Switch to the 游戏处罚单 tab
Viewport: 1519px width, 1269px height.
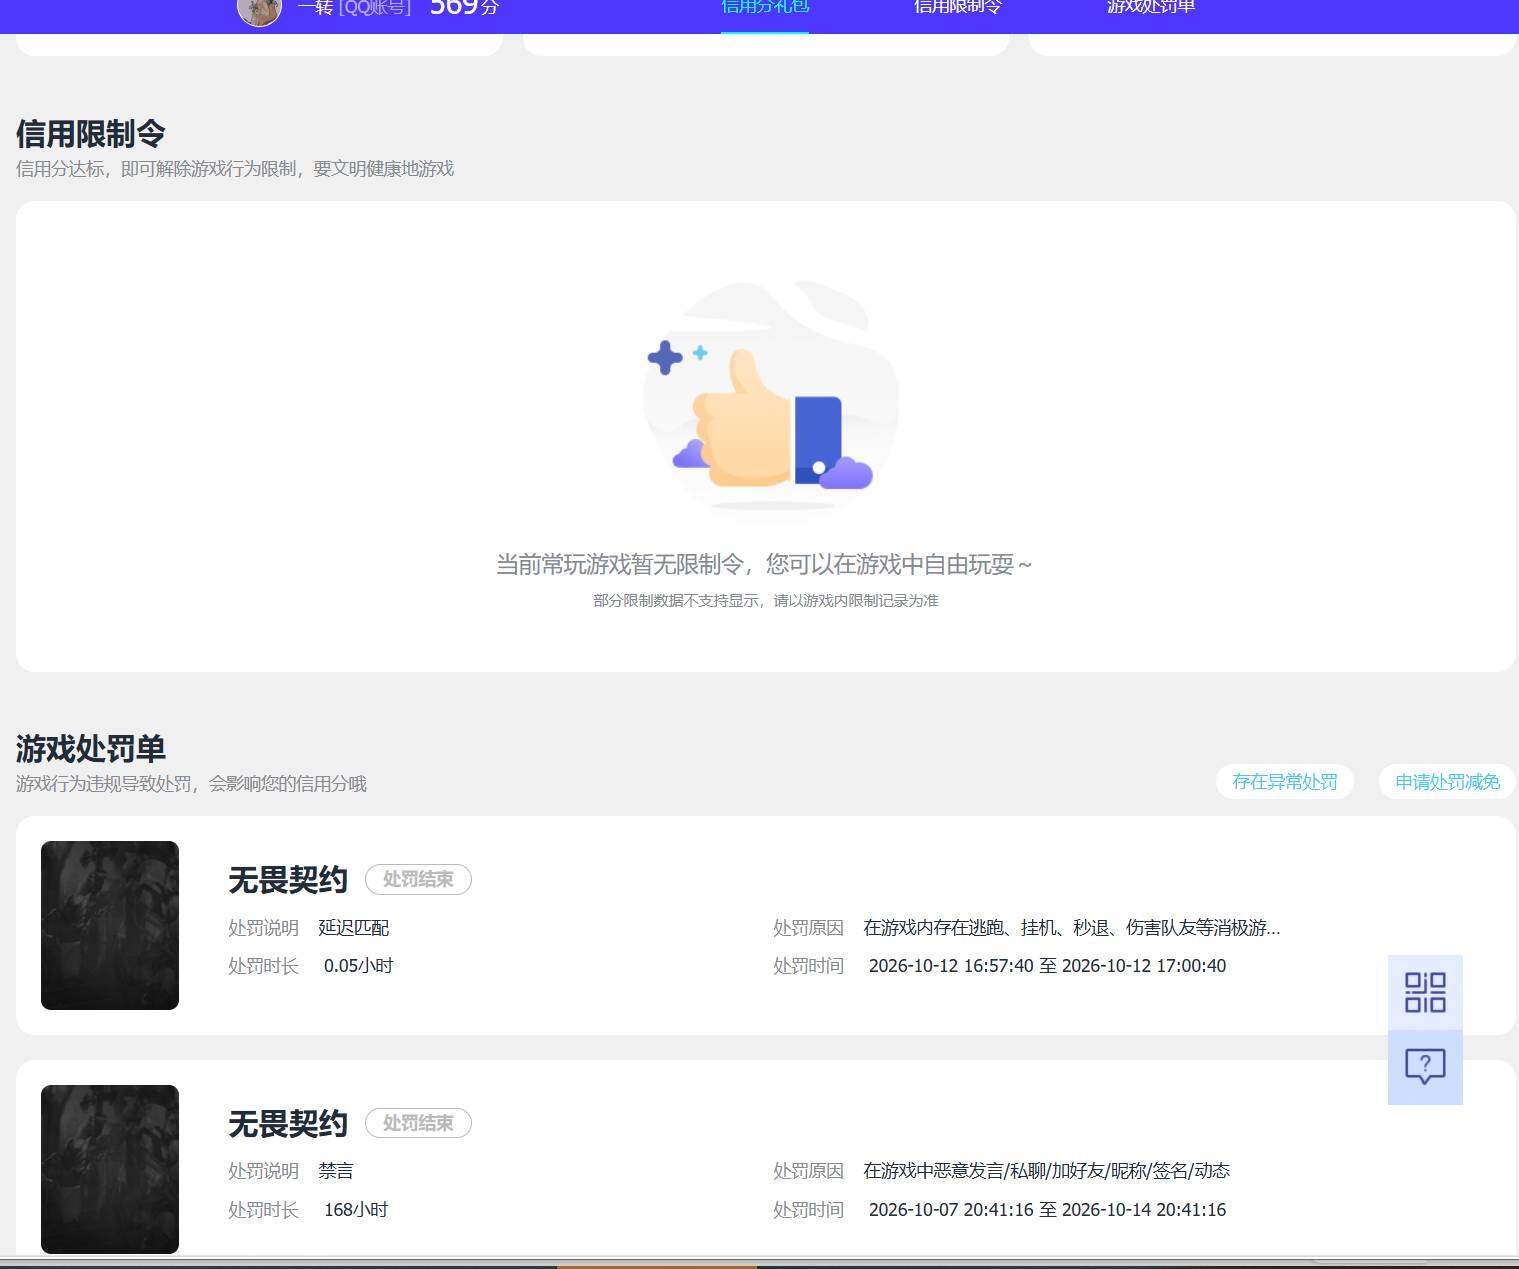click(1151, 8)
